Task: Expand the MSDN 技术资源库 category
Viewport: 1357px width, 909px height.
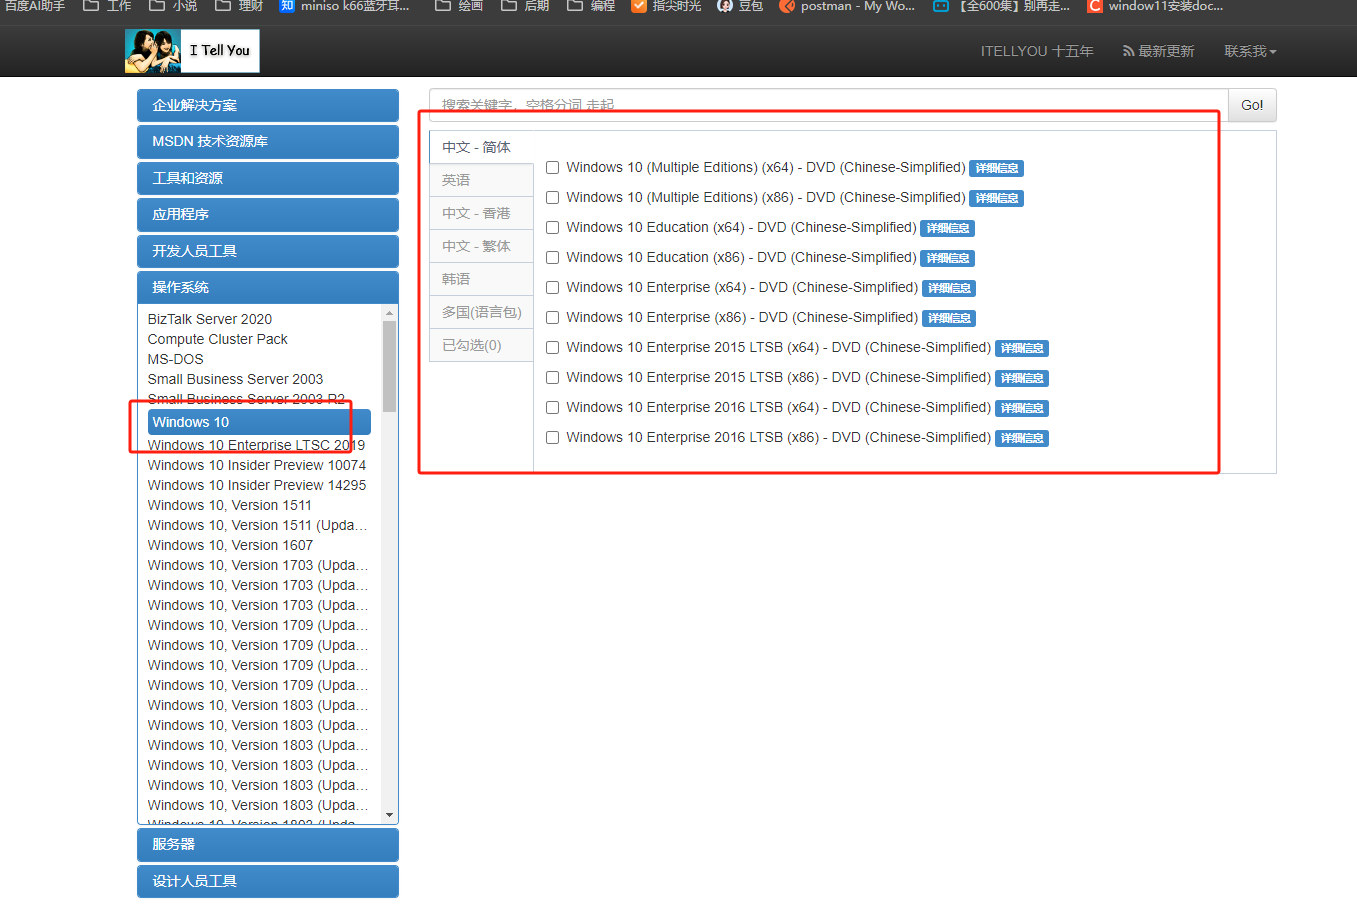Action: click(x=268, y=141)
